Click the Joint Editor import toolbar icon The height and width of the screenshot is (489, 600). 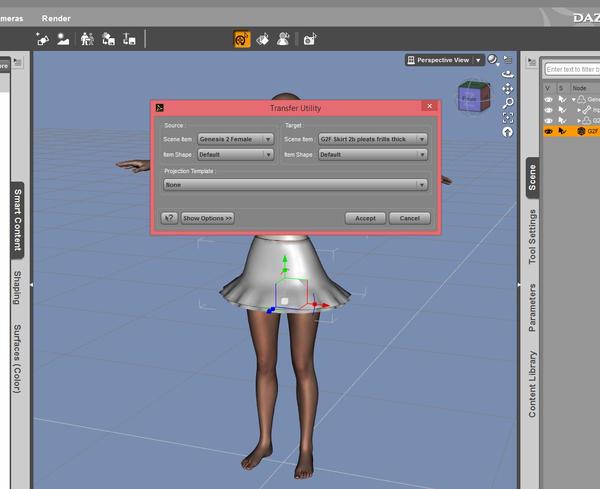point(129,39)
